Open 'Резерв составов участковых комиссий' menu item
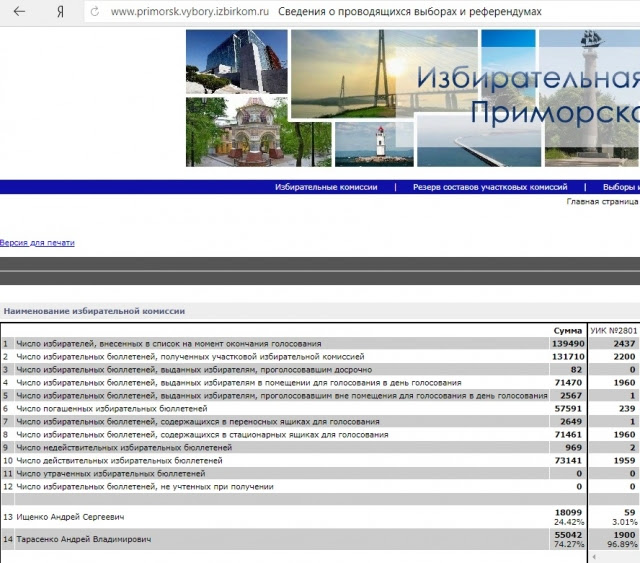 click(x=490, y=187)
